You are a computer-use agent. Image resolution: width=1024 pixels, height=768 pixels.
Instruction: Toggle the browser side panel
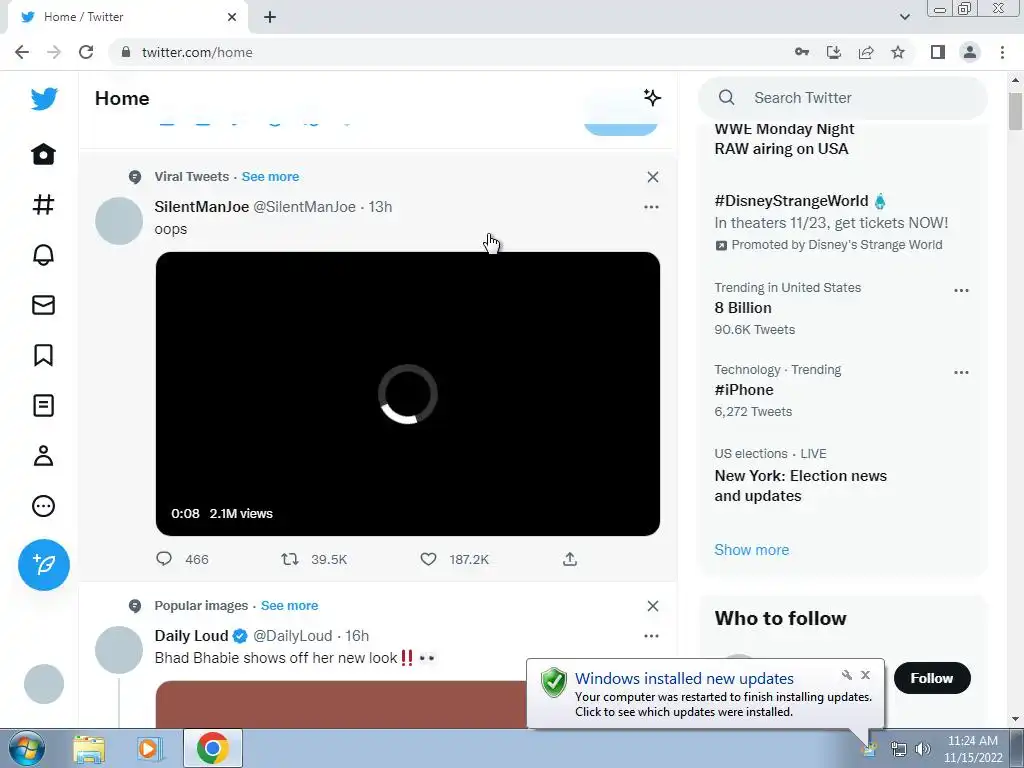pos(938,52)
